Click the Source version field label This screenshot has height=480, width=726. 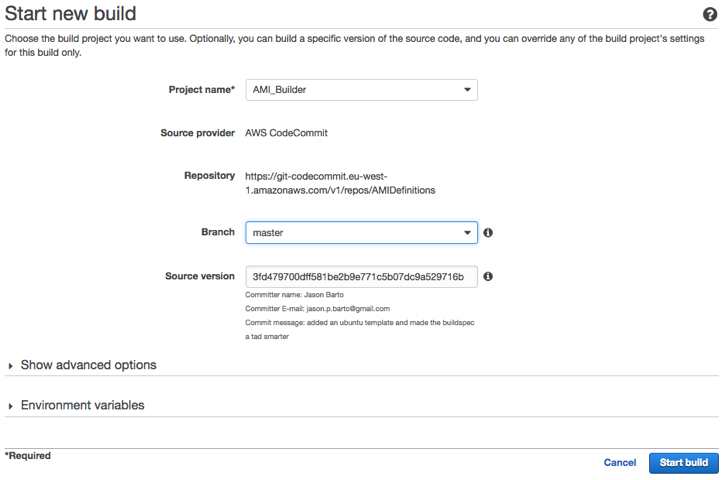coord(199,276)
